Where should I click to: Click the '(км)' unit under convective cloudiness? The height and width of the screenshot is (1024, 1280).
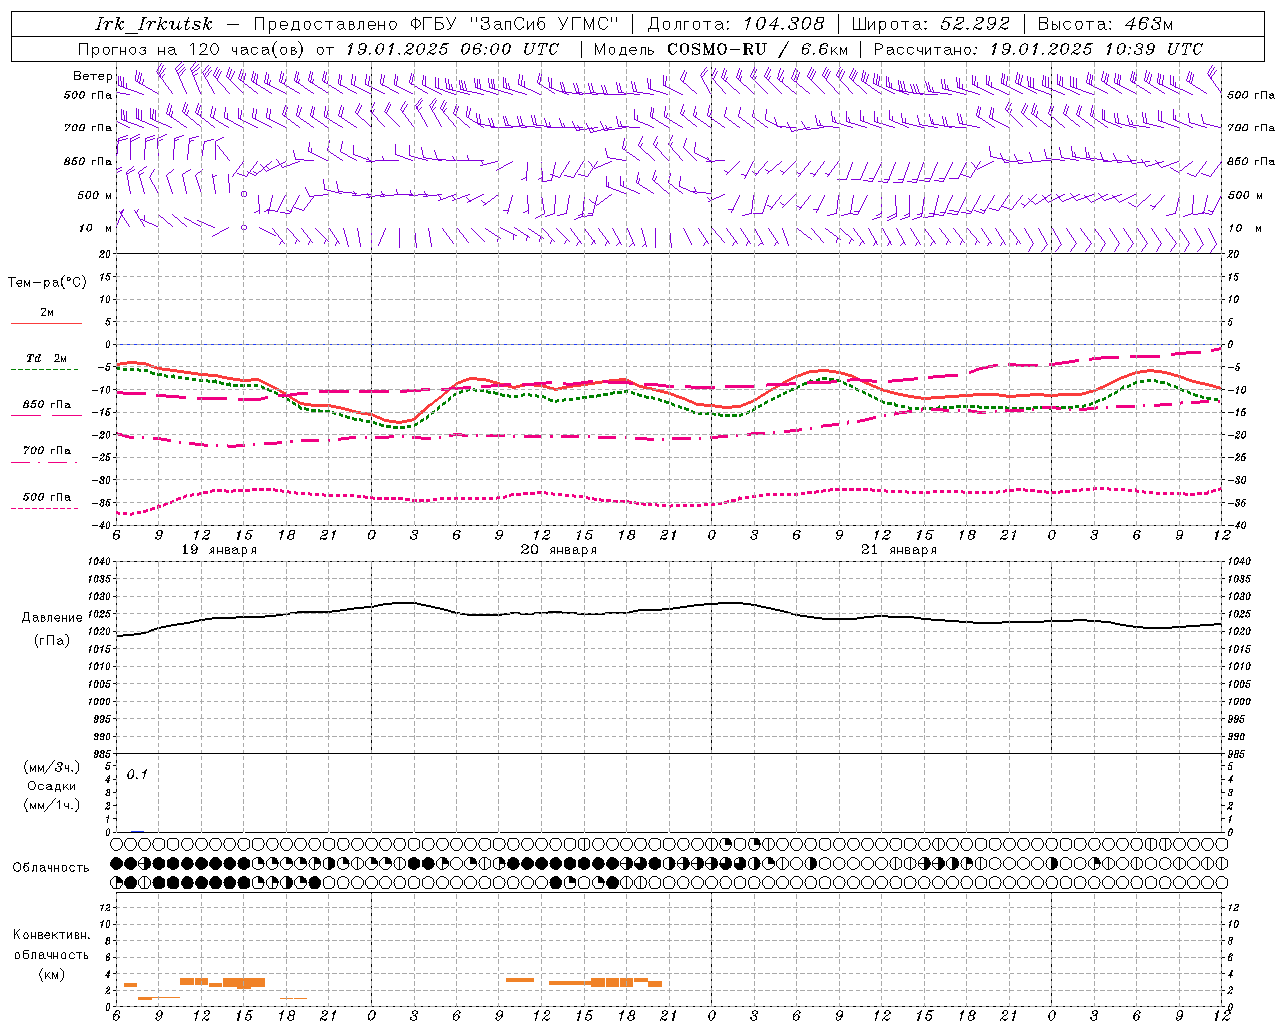(x=52, y=974)
